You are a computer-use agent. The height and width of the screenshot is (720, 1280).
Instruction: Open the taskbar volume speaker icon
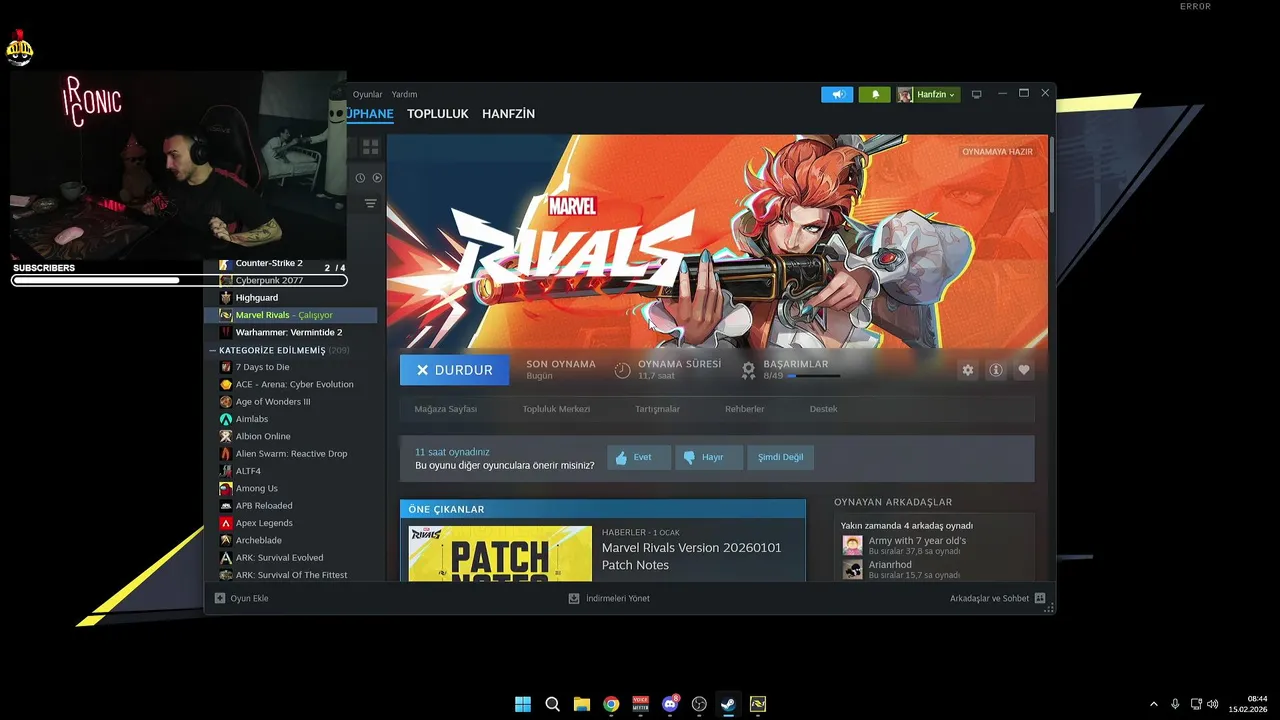tap(1213, 704)
